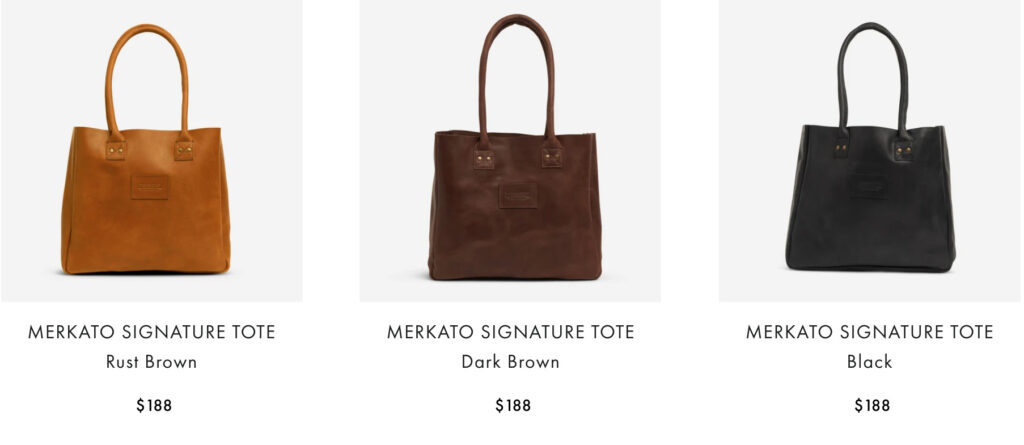Select the Black color label
This screenshot has height=445, width=1024.
pyautogui.click(x=870, y=361)
